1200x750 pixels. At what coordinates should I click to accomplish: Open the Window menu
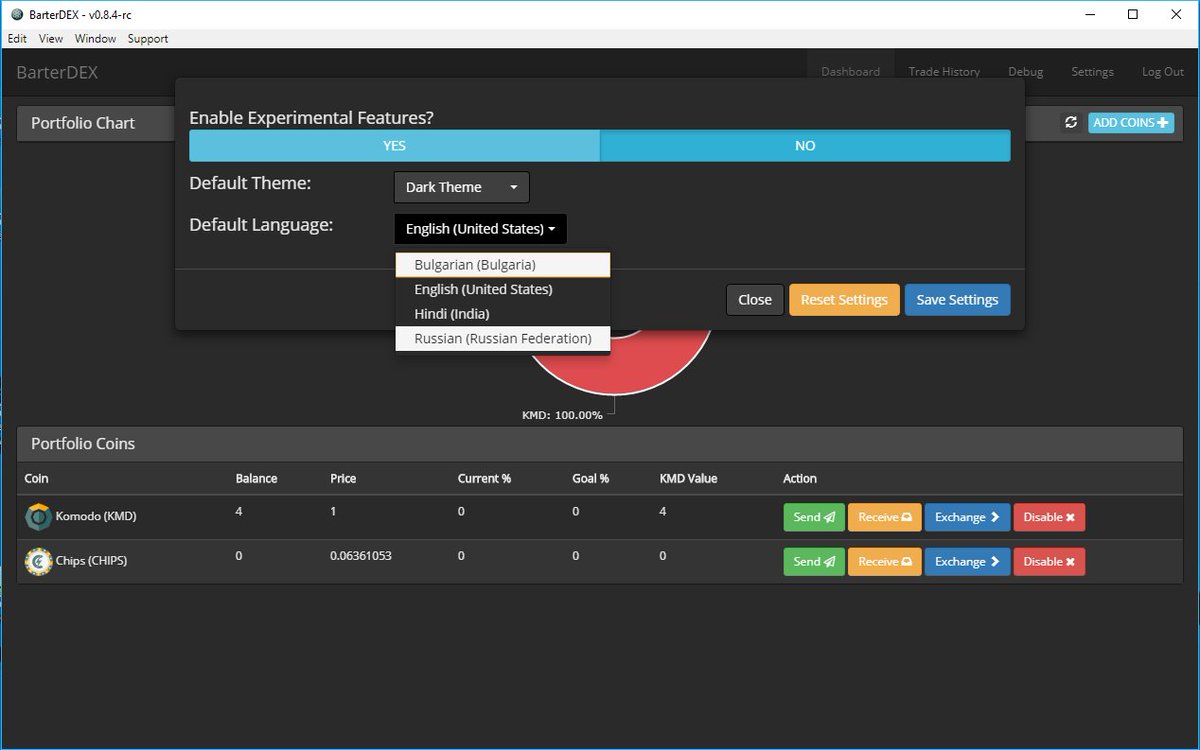click(95, 39)
